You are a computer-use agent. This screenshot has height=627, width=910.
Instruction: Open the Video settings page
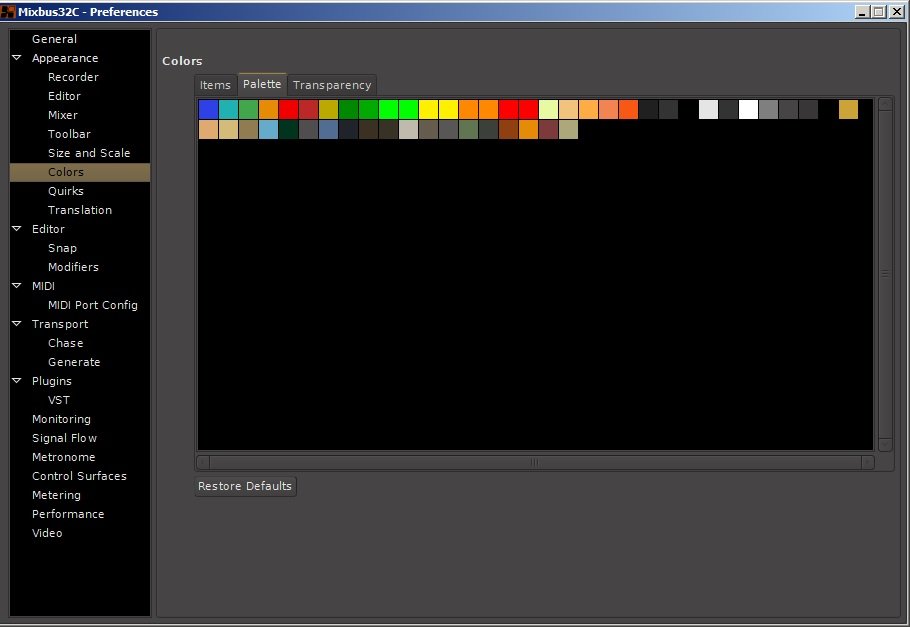pyautogui.click(x=47, y=533)
